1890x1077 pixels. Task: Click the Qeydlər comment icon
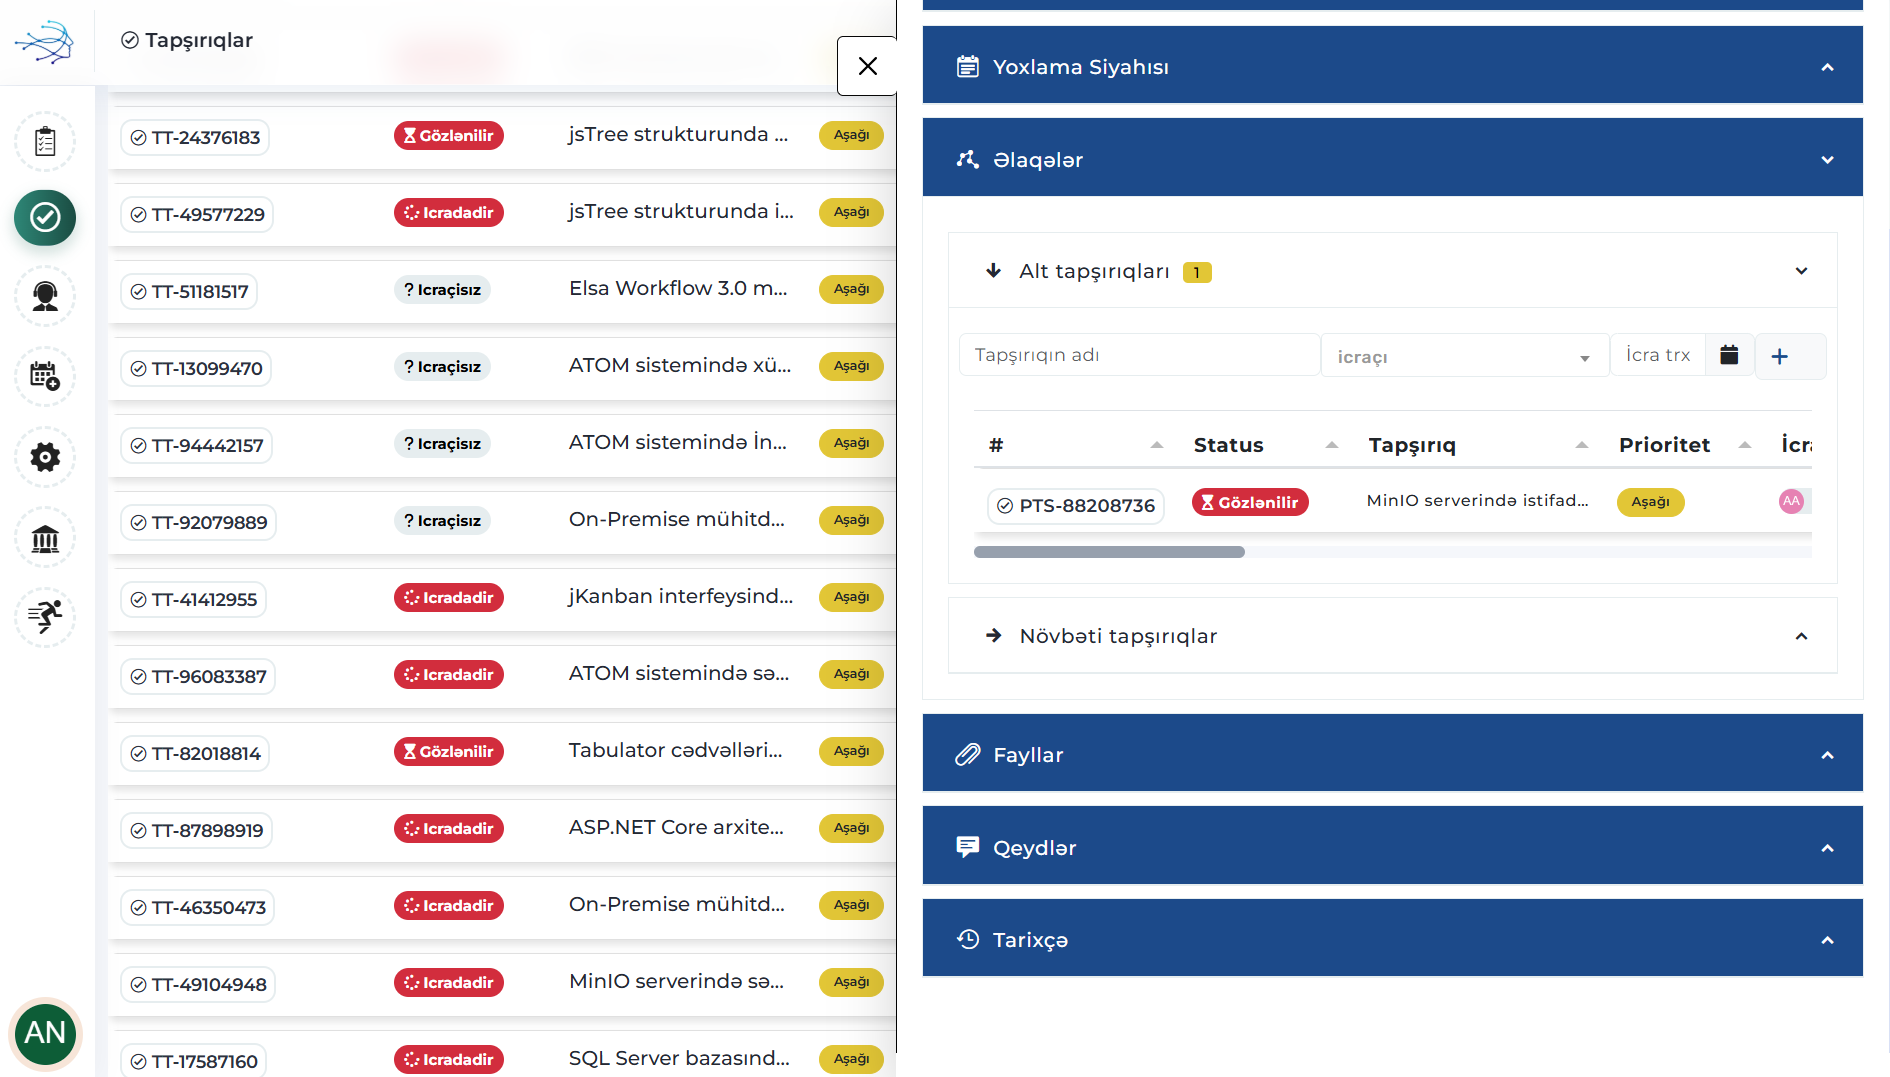(x=967, y=847)
